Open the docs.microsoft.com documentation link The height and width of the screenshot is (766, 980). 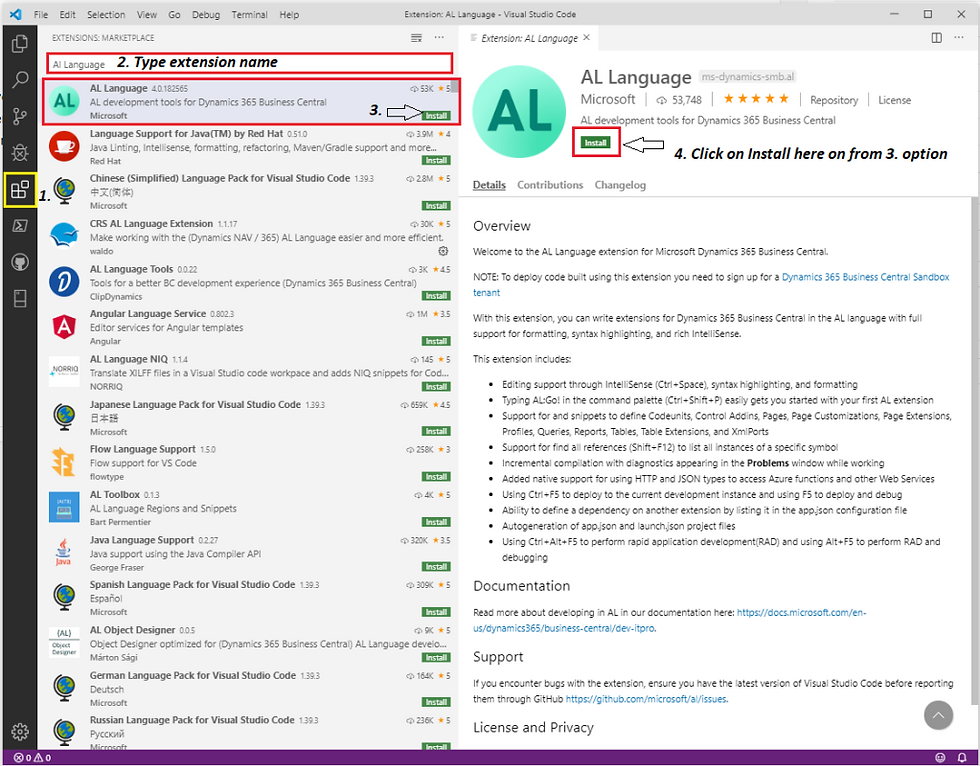pos(801,613)
